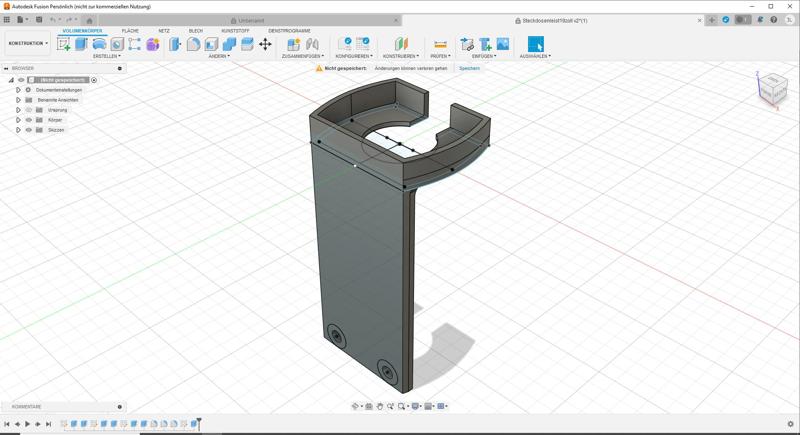Switch to the Blech ribbon tab
This screenshot has width=800, height=435.
click(195, 31)
